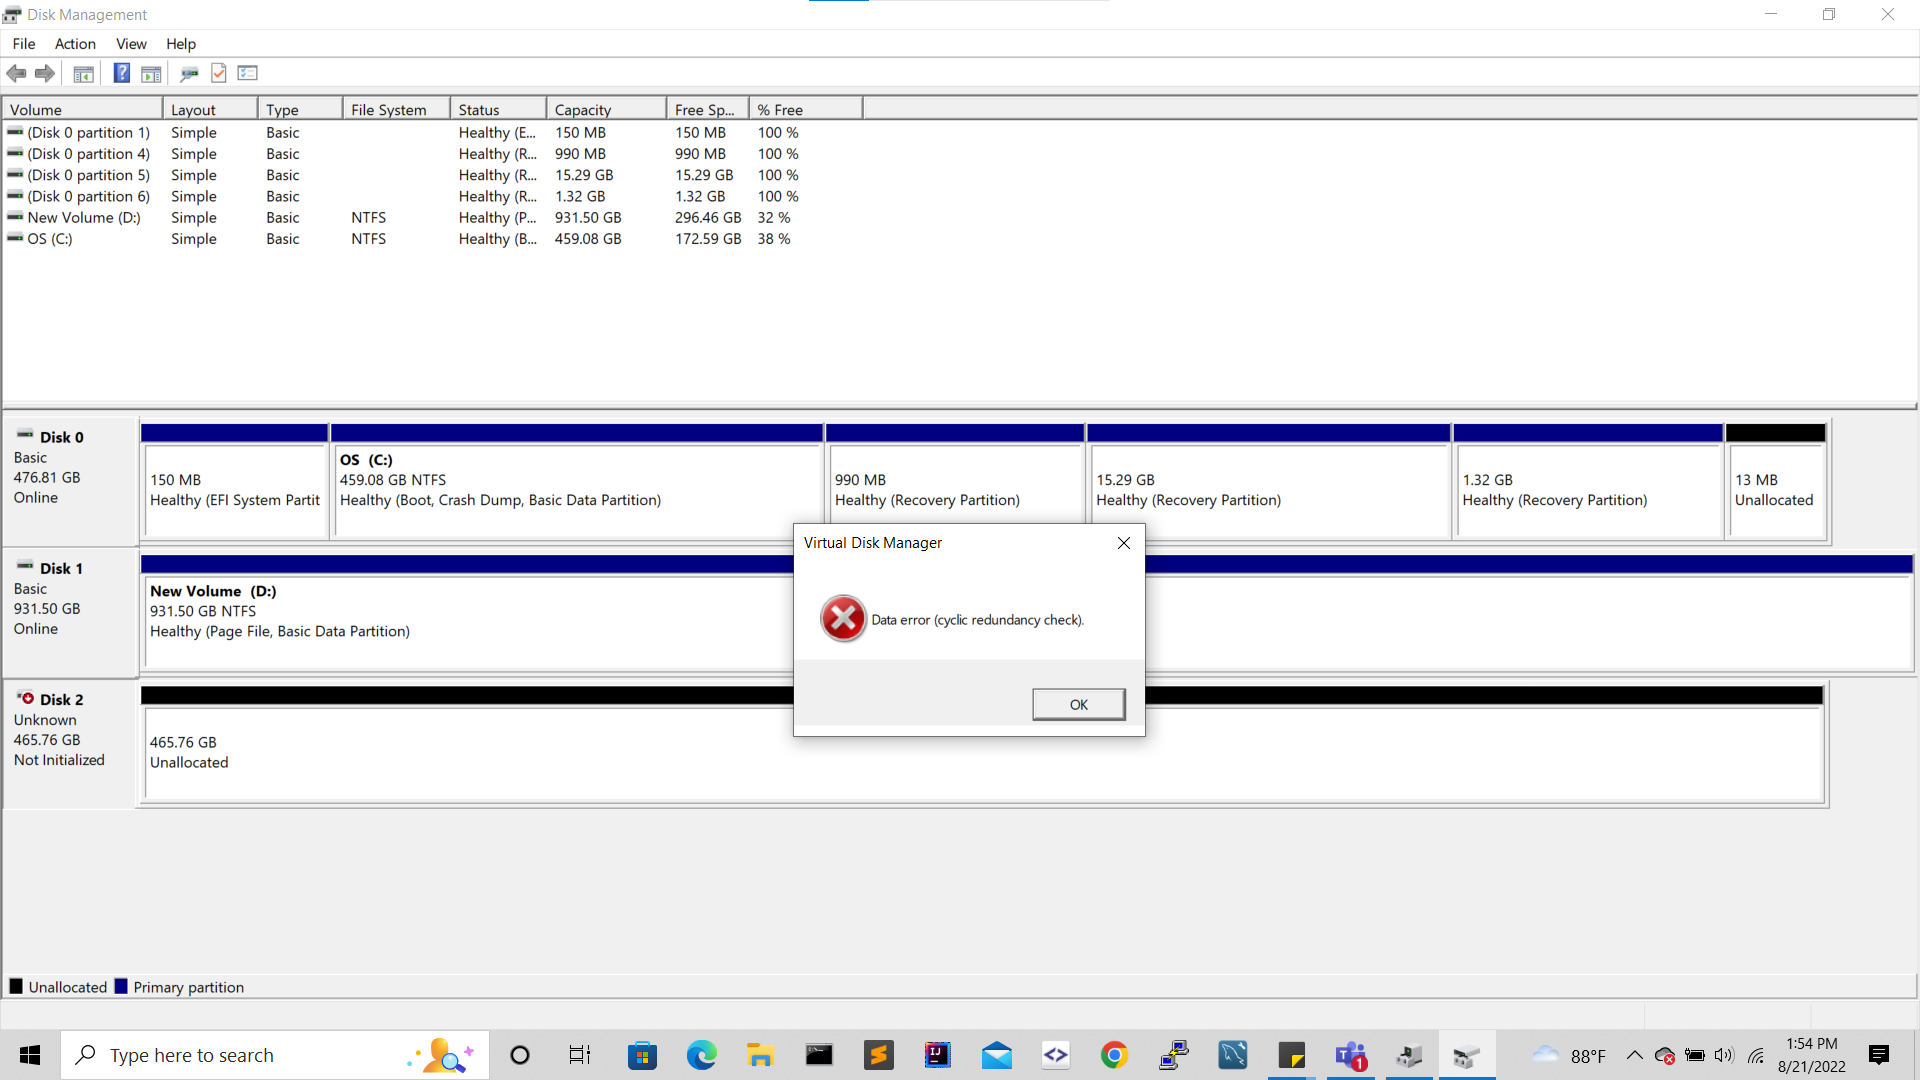Select the 150 MB EFI System Partition block

pyautogui.click(x=235, y=482)
